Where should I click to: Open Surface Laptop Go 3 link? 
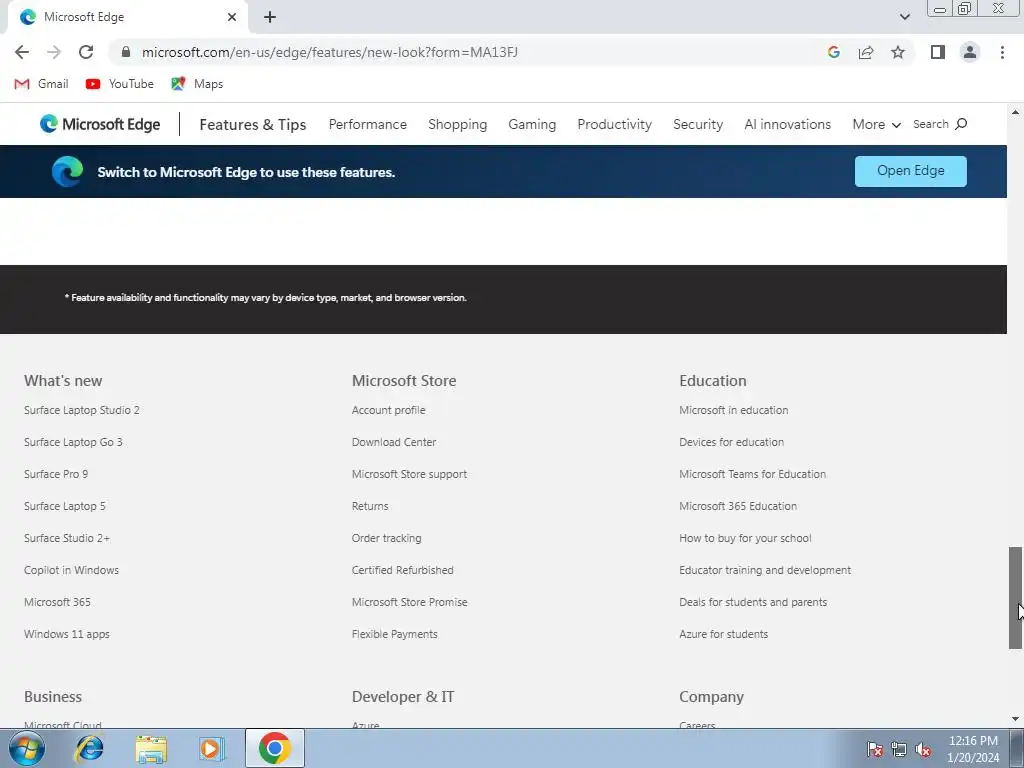click(x=73, y=442)
